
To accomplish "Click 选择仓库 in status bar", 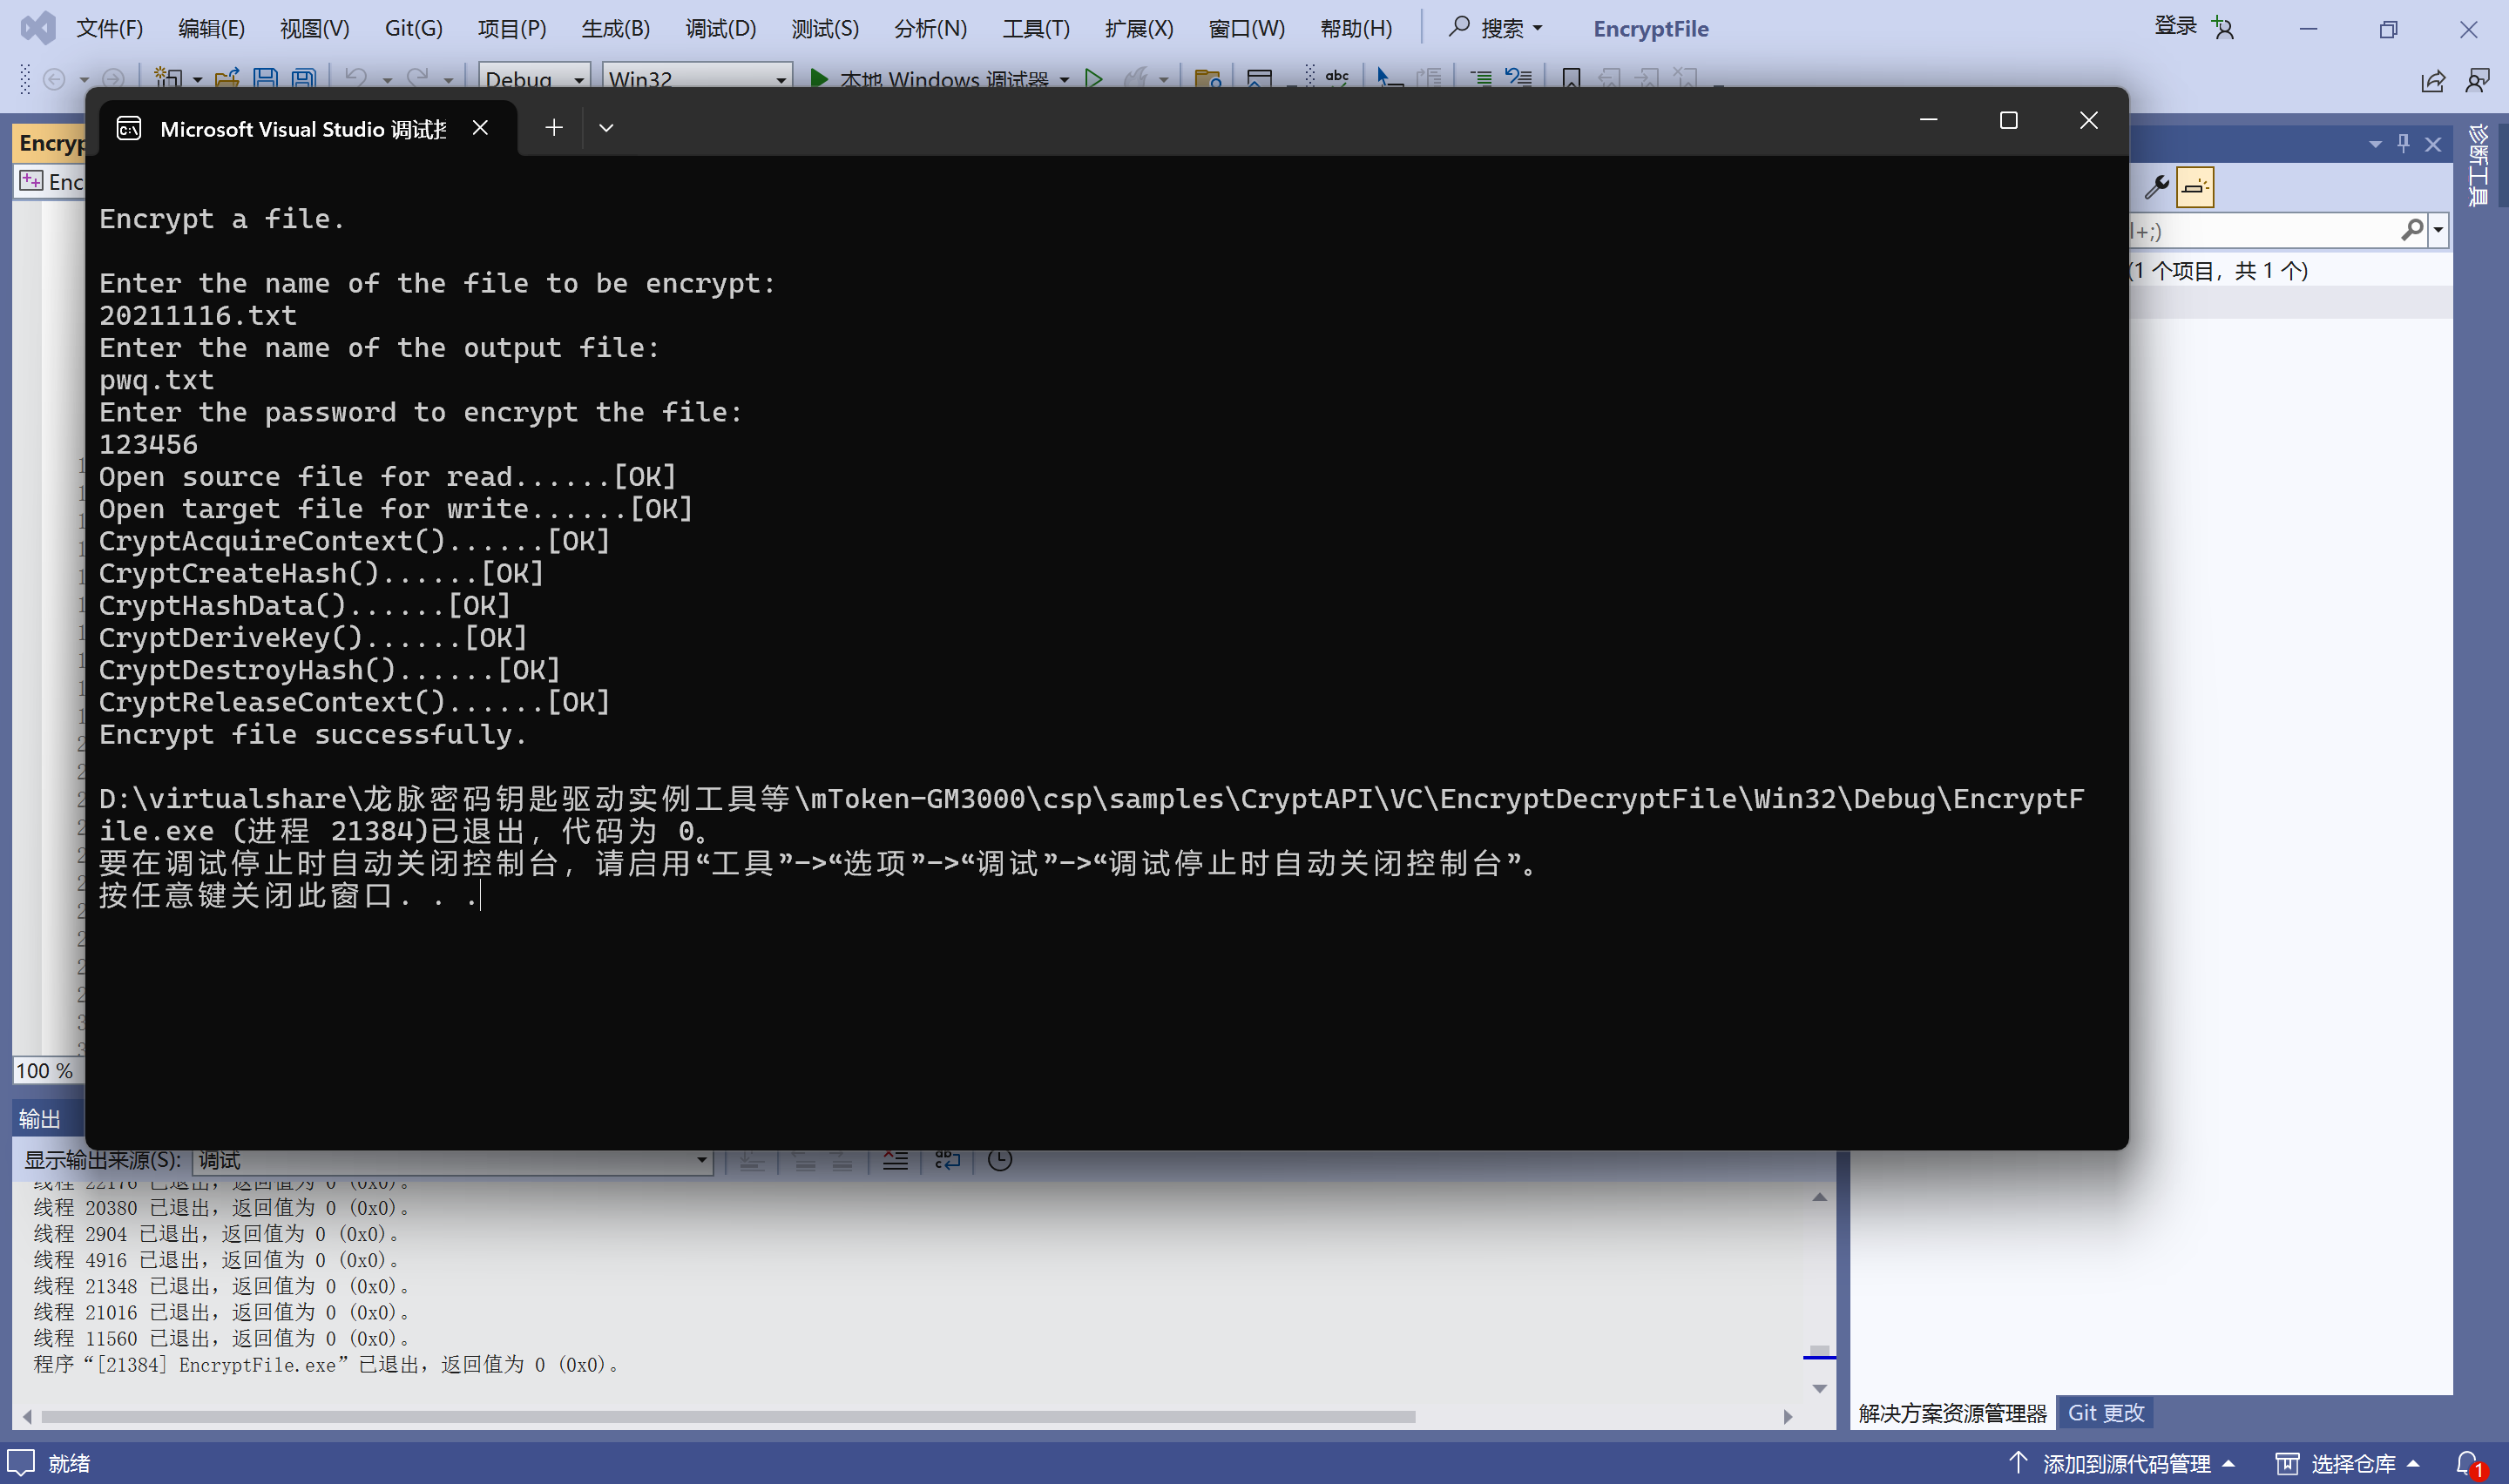I will coord(2352,1463).
